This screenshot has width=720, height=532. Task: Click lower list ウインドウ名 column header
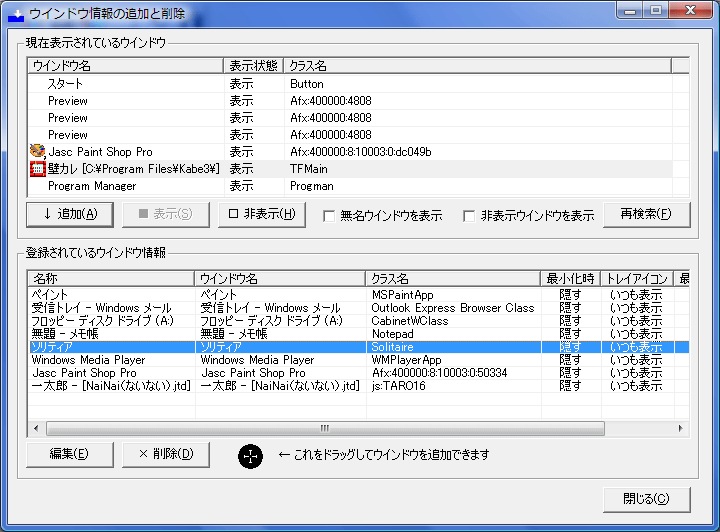pyautogui.click(x=280, y=279)
